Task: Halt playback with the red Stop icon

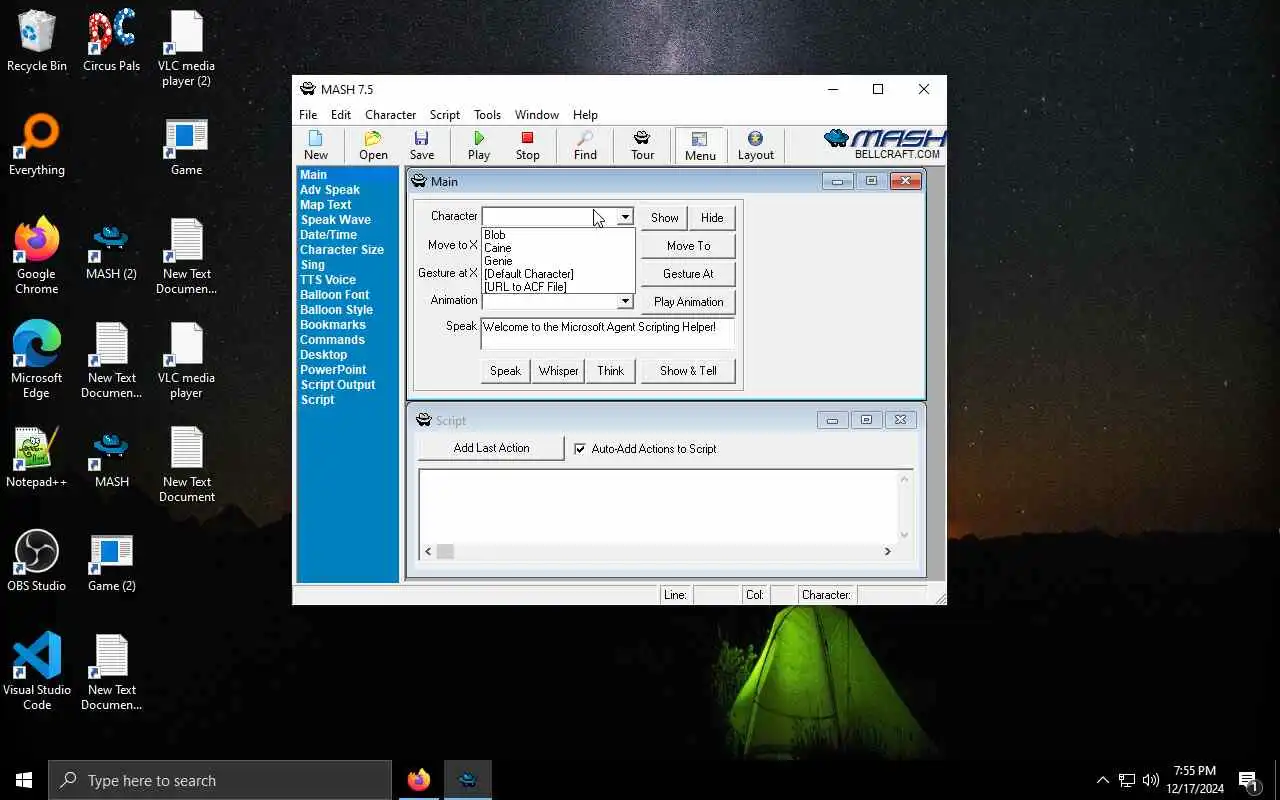Action: coord(527,145)
